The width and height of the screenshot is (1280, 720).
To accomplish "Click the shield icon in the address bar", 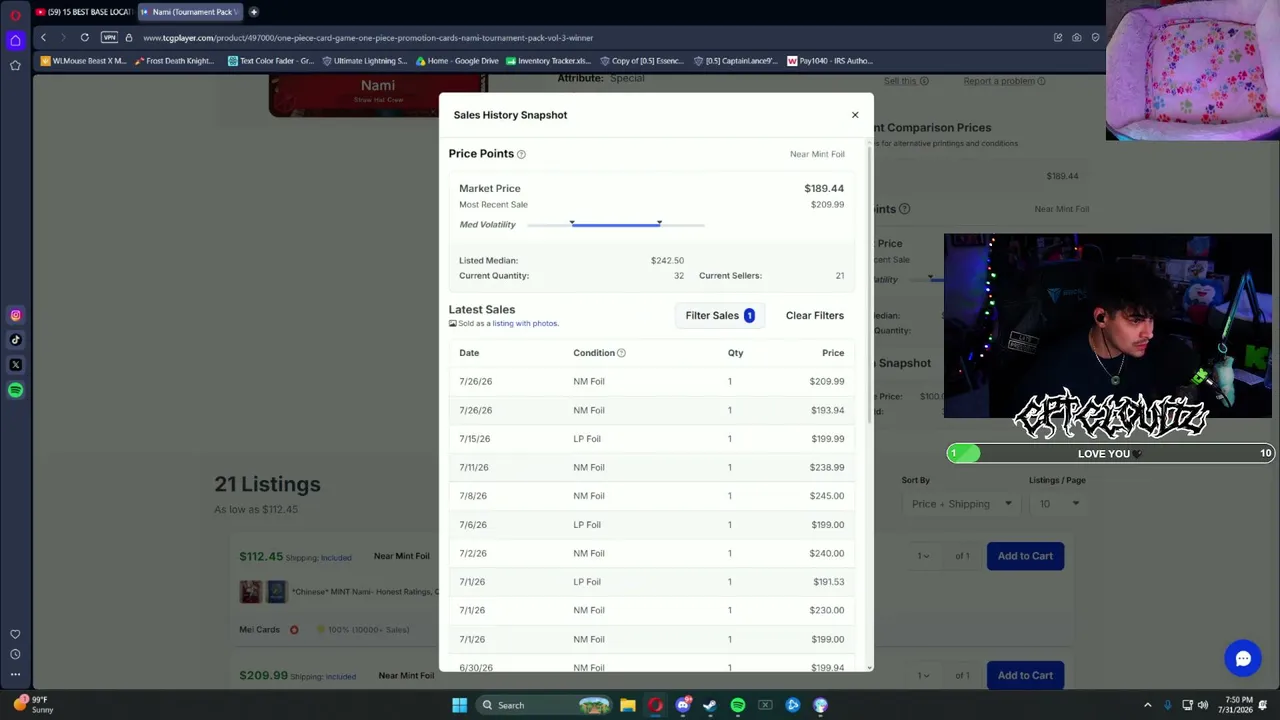I will coord(1096,38).
